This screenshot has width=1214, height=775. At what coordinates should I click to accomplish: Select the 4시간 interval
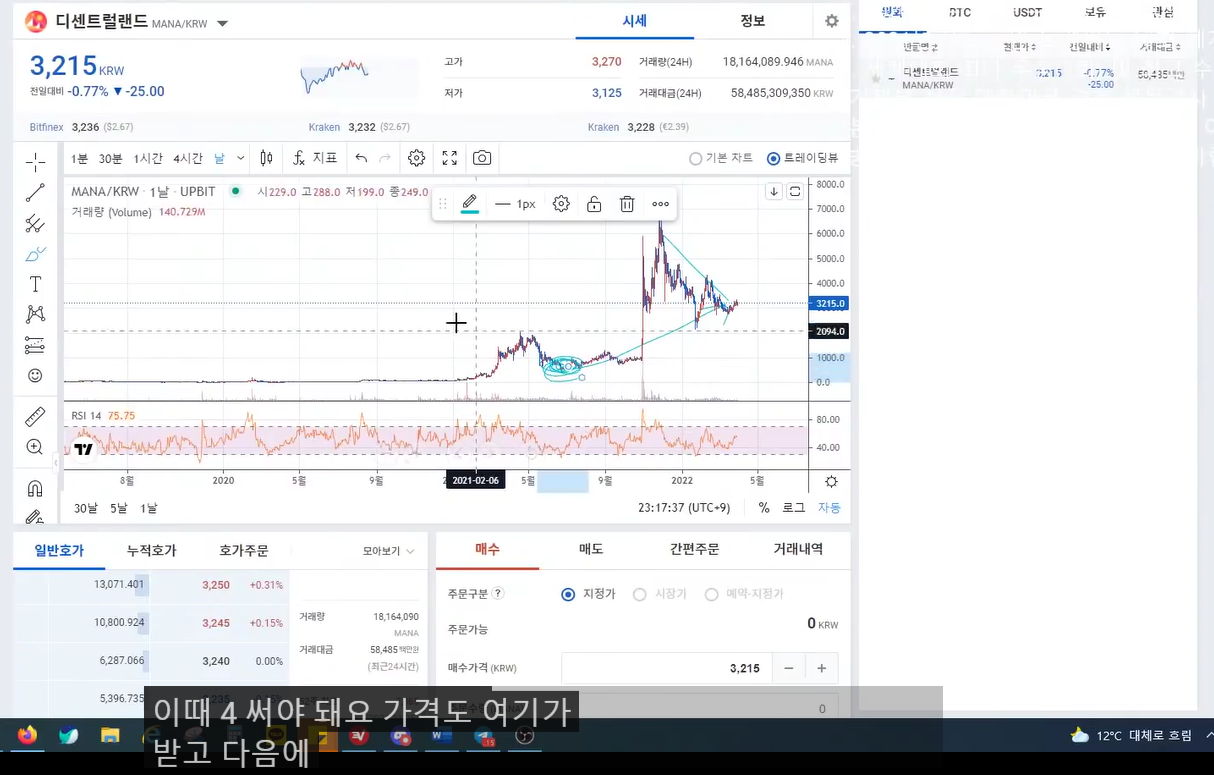pos(188,158)
